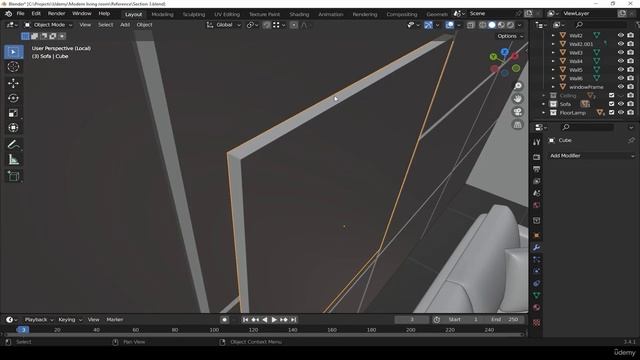Open the World properties tab

point(537,205)
